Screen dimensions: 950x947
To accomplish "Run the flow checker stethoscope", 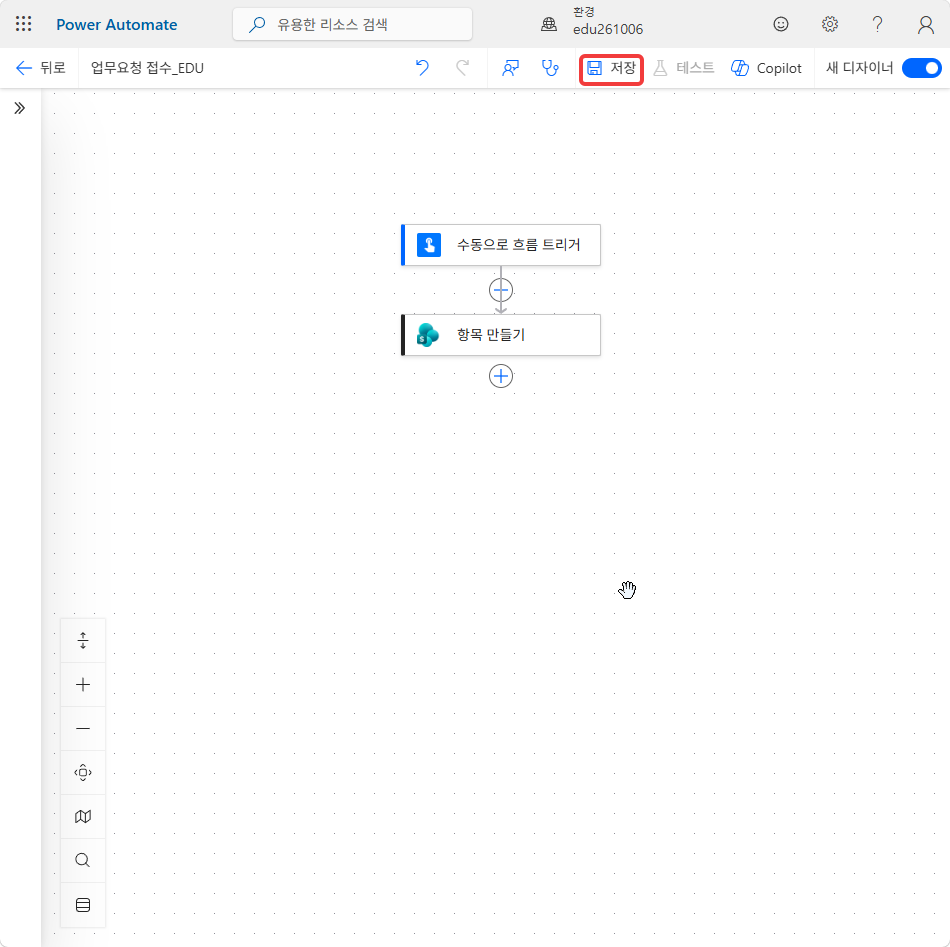I will tap(550, 68).
